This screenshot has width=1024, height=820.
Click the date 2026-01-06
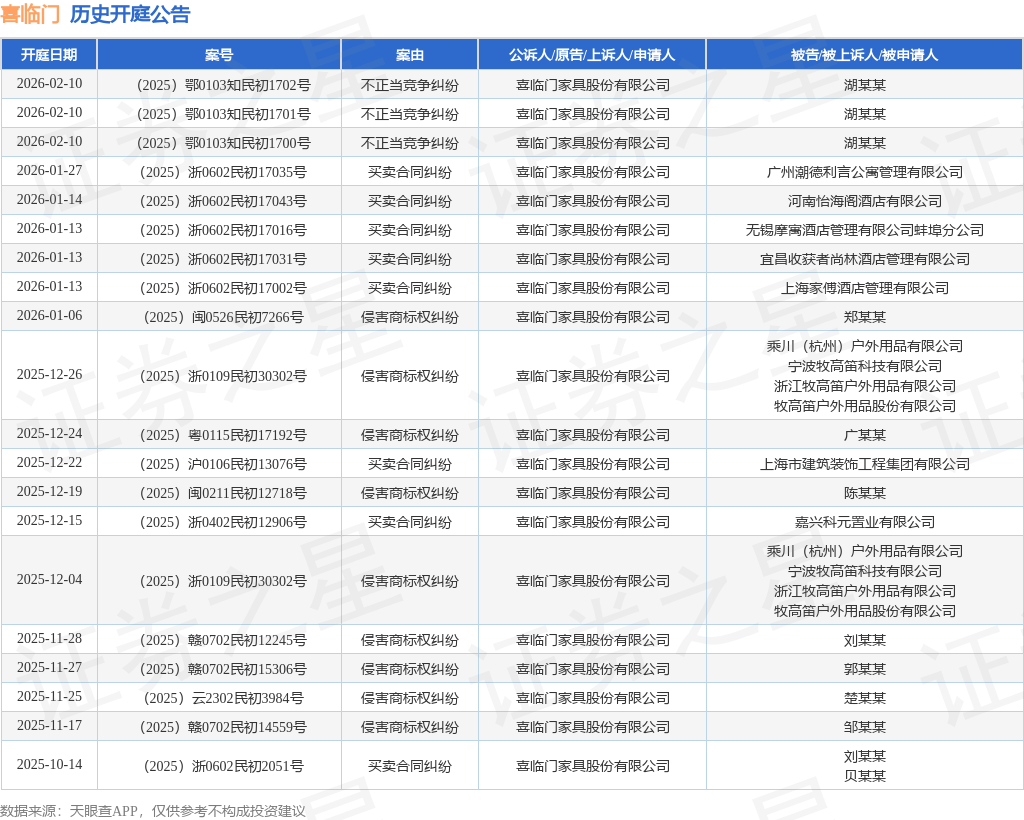click(49, 315)
